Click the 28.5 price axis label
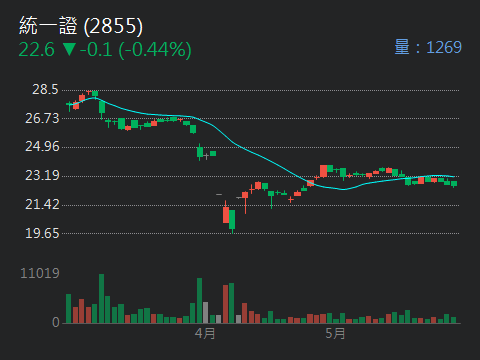480x360 pixels. pos(45,90)
